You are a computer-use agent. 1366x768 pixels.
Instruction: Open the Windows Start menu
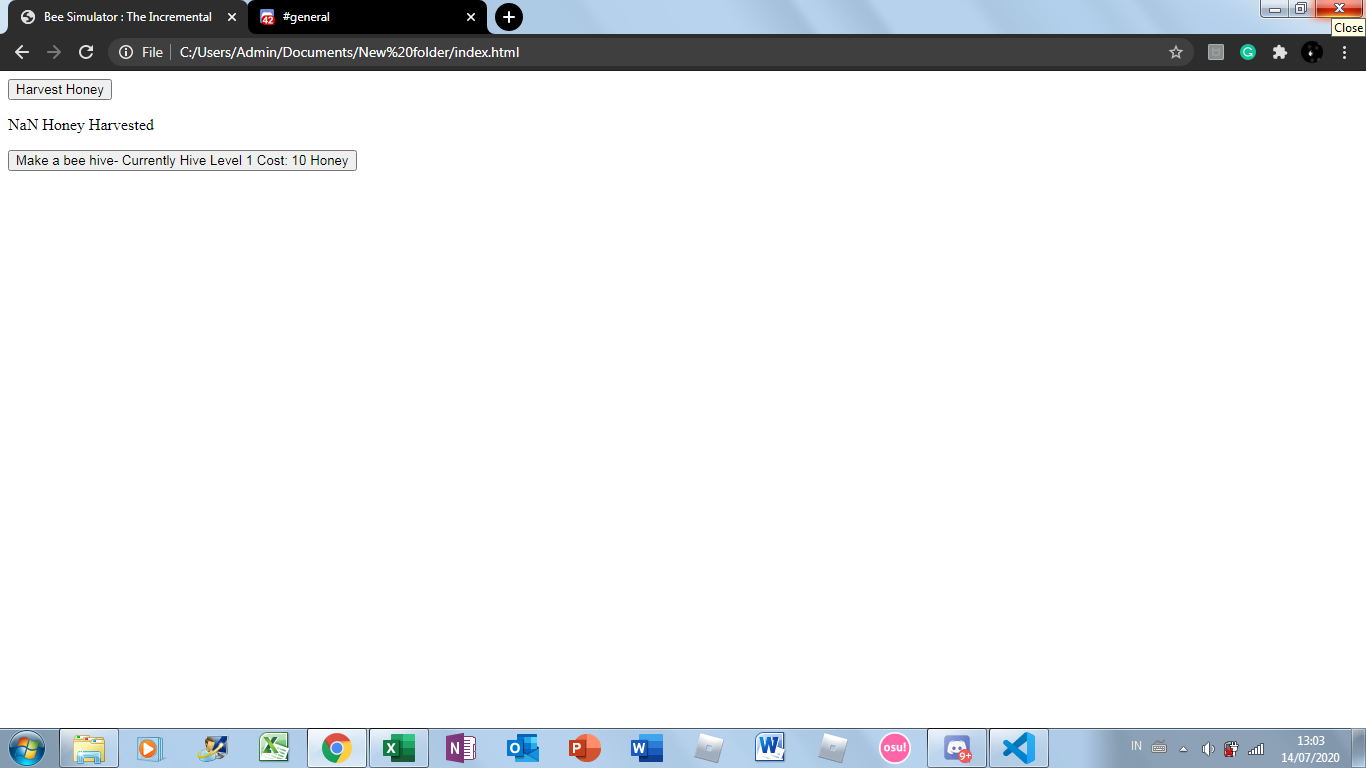(x=26, y=748)
